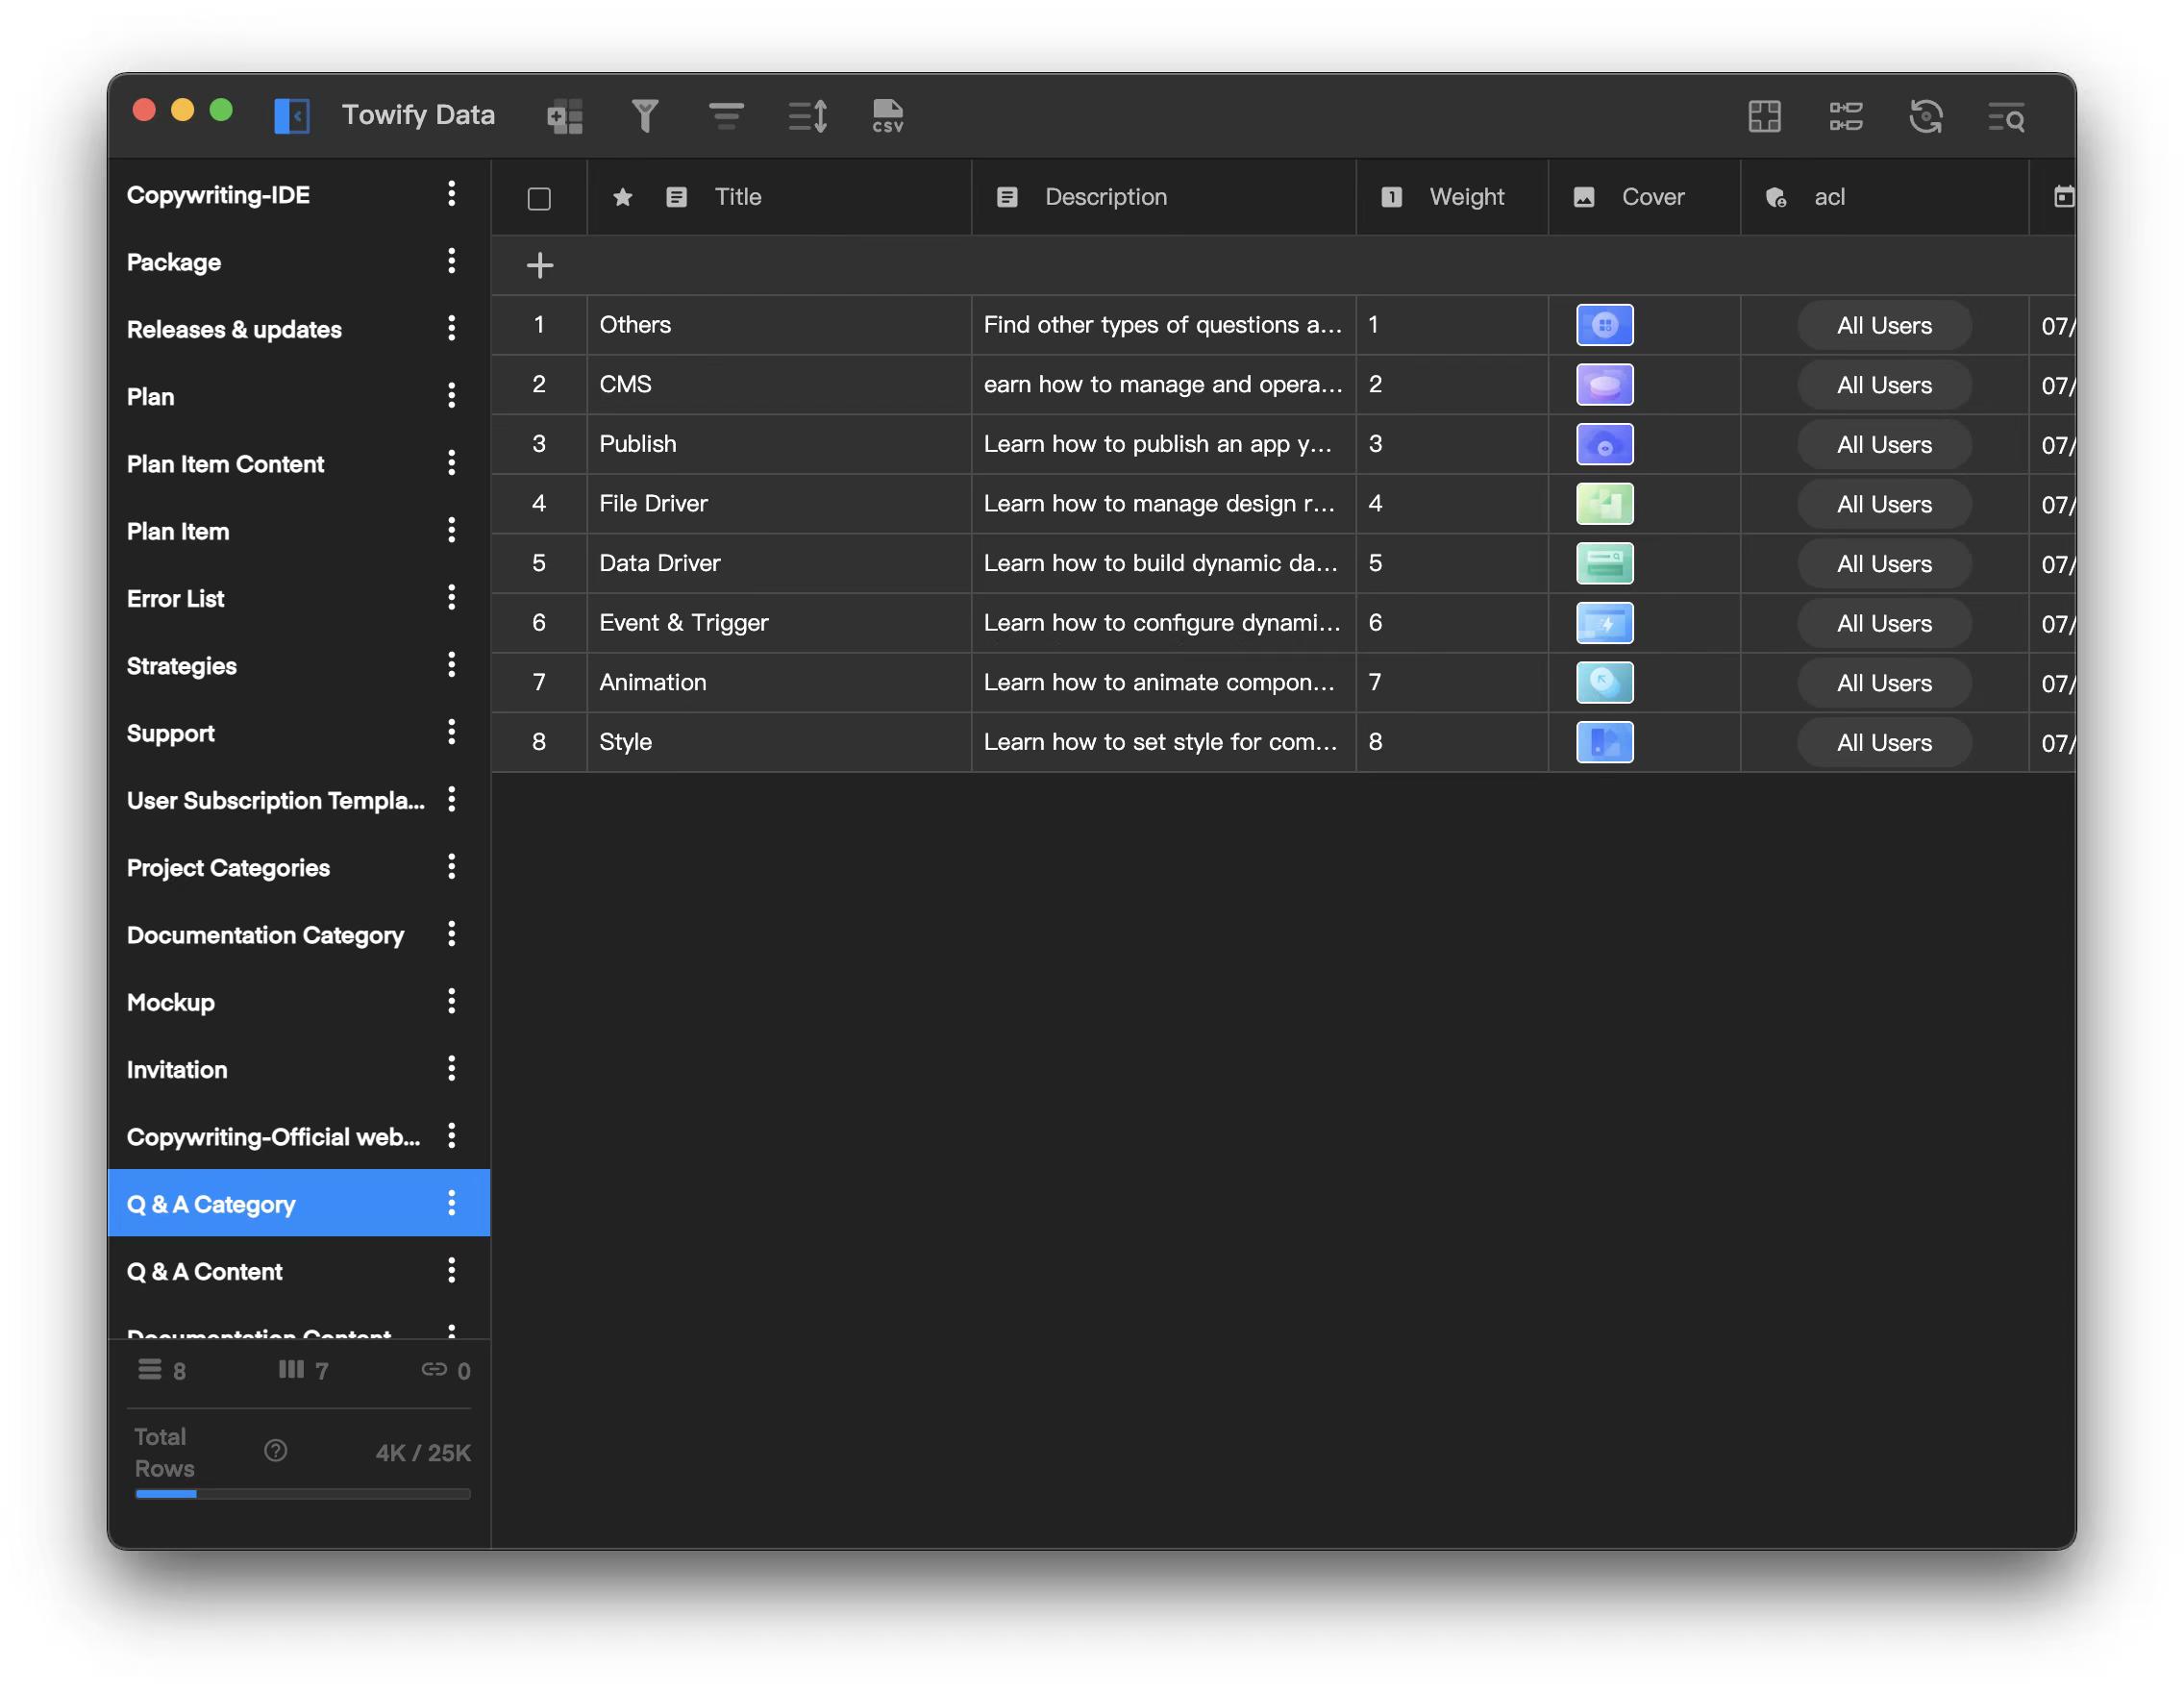The width and height of the screenshot is (2184, 1692).
Task: Click the Weight column header label
Action: click(1466, 197)
